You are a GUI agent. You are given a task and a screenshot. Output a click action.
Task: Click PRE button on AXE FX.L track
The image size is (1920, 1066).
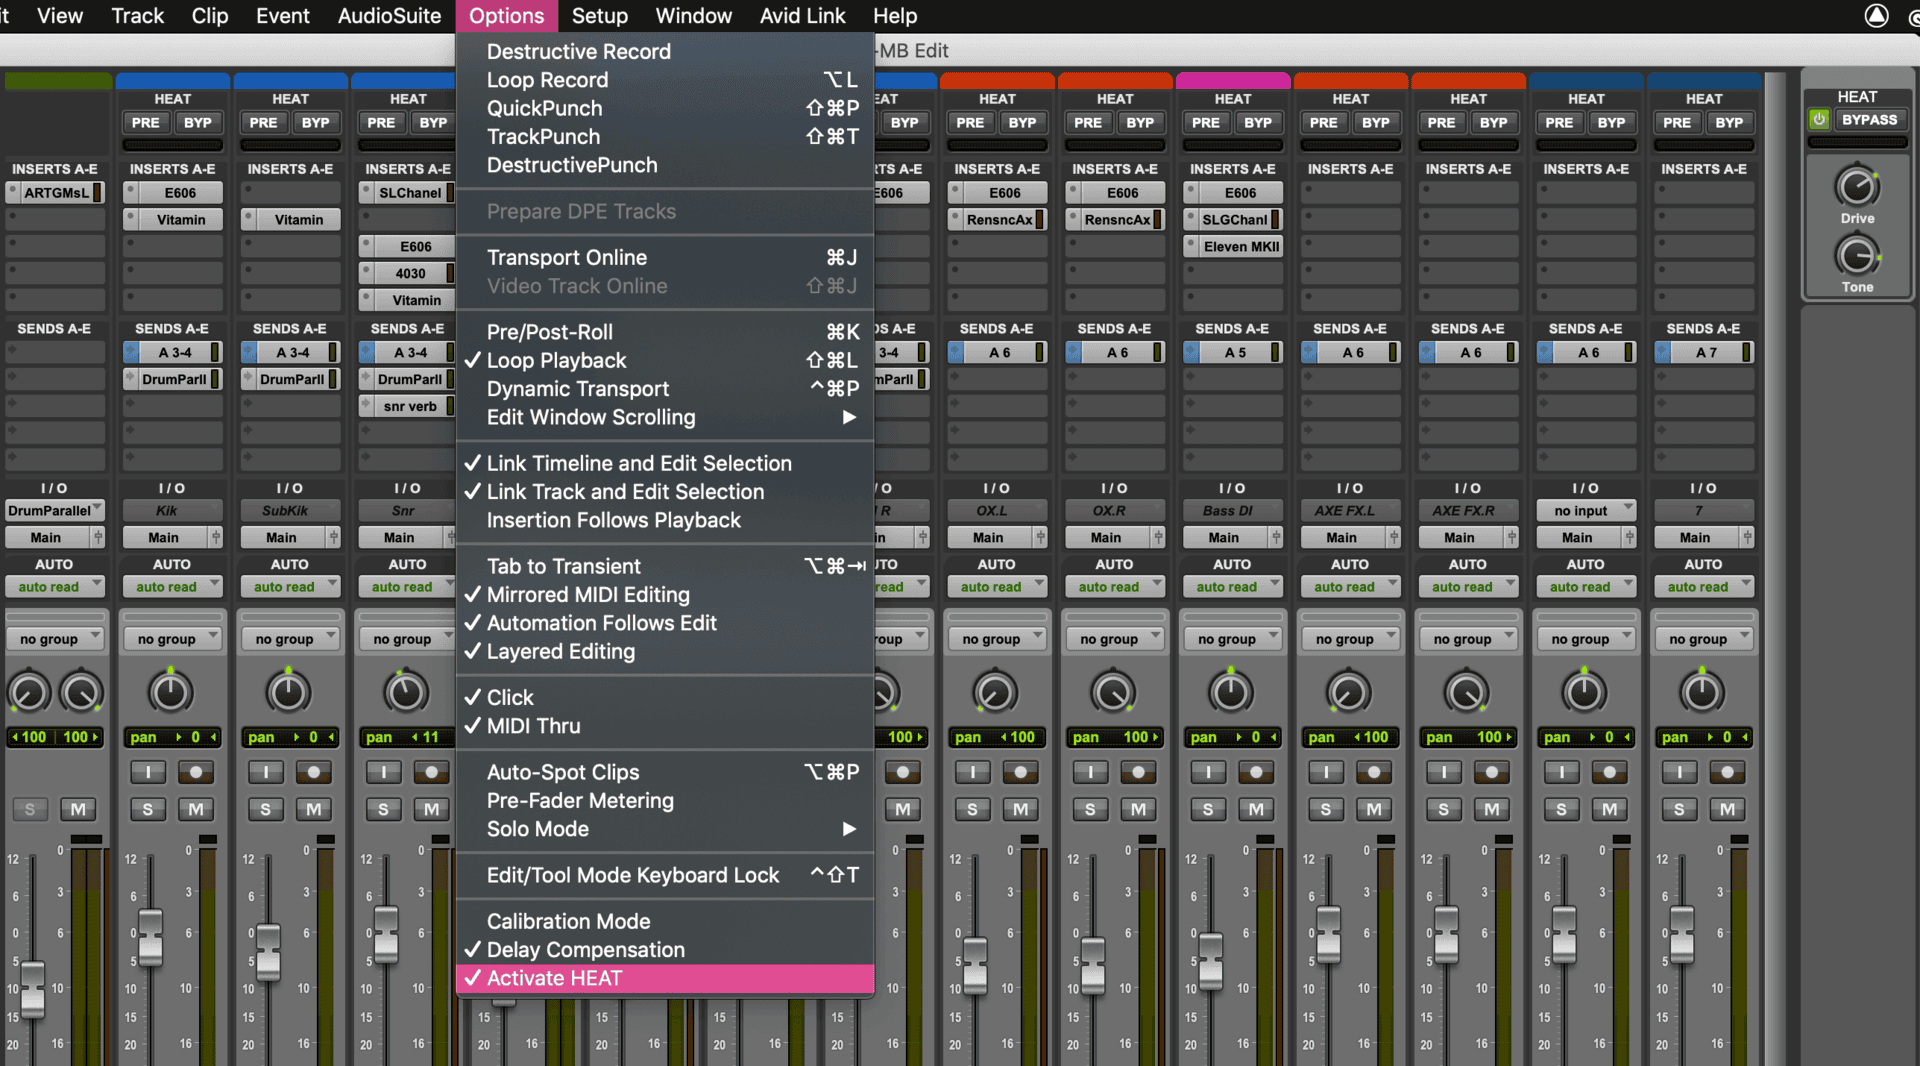point(1323,122)
